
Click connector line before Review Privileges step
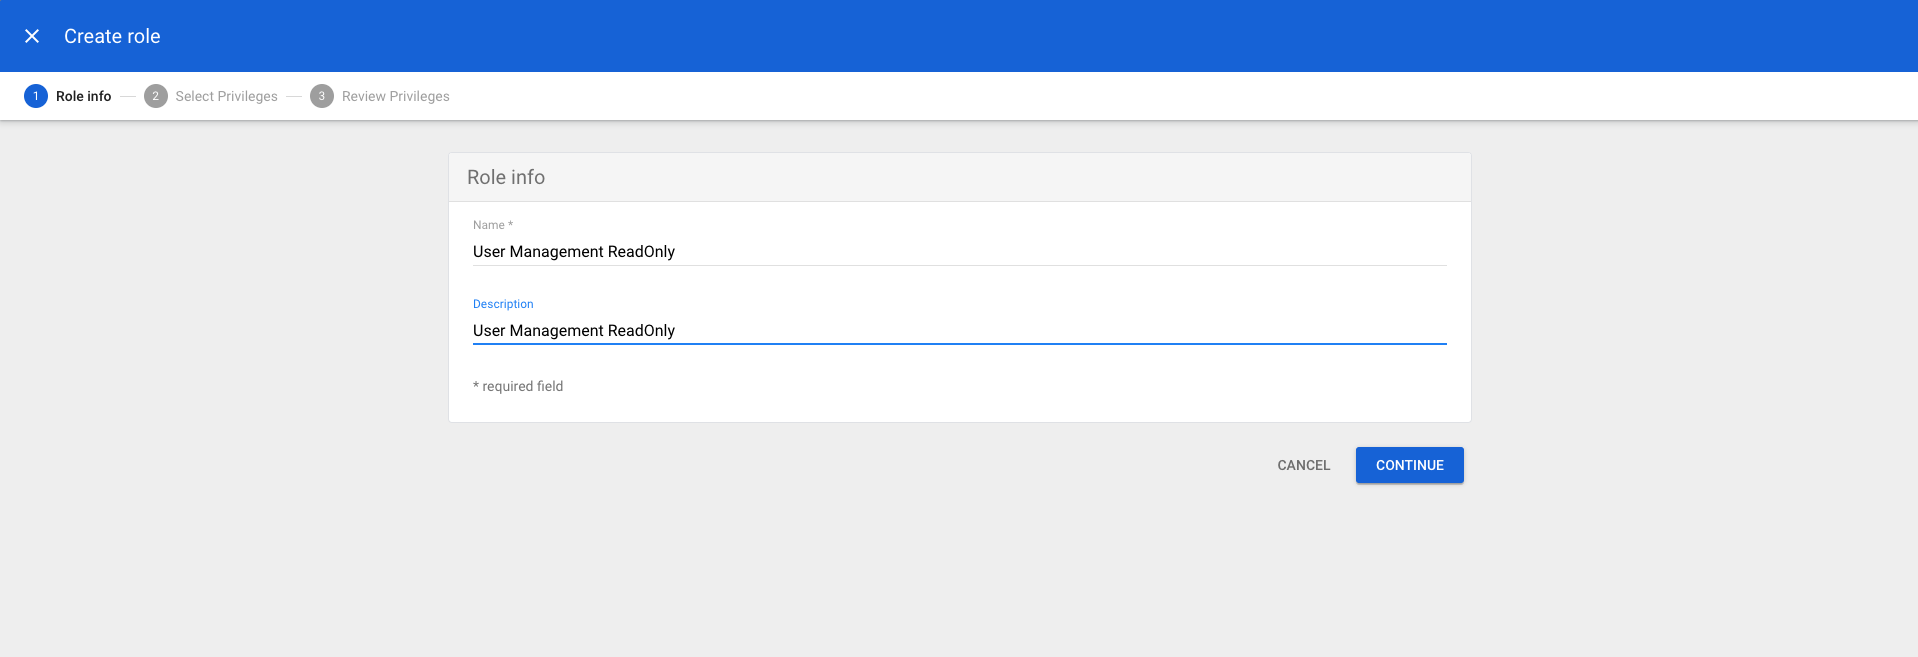pos(294,96)
